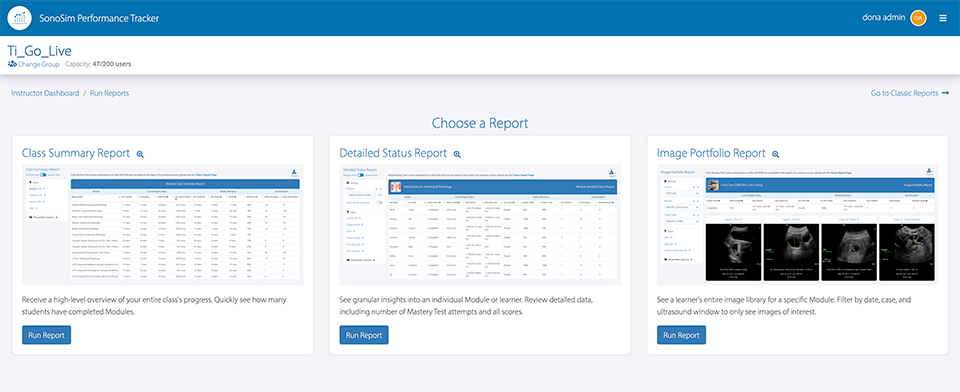Viewport: 960px width, 392px height.
Task: Click the SonoSim Performance Tracker title
Action: [x=99, y=18]
